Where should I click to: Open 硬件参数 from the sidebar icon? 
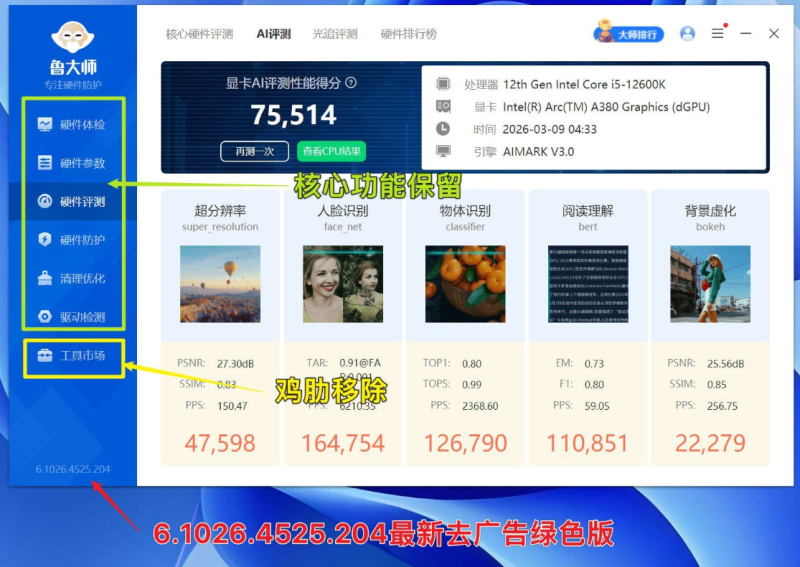tap(45, 163)
